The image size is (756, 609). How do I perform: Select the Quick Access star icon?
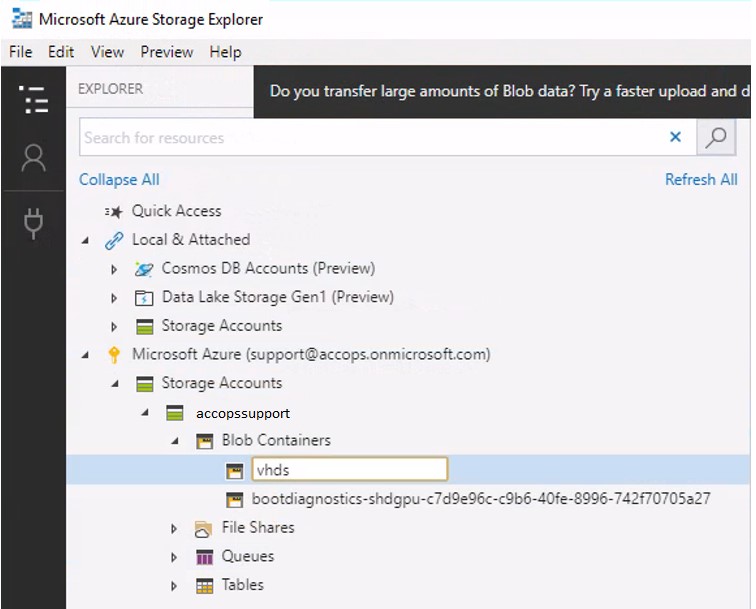[x=114, y=212]
